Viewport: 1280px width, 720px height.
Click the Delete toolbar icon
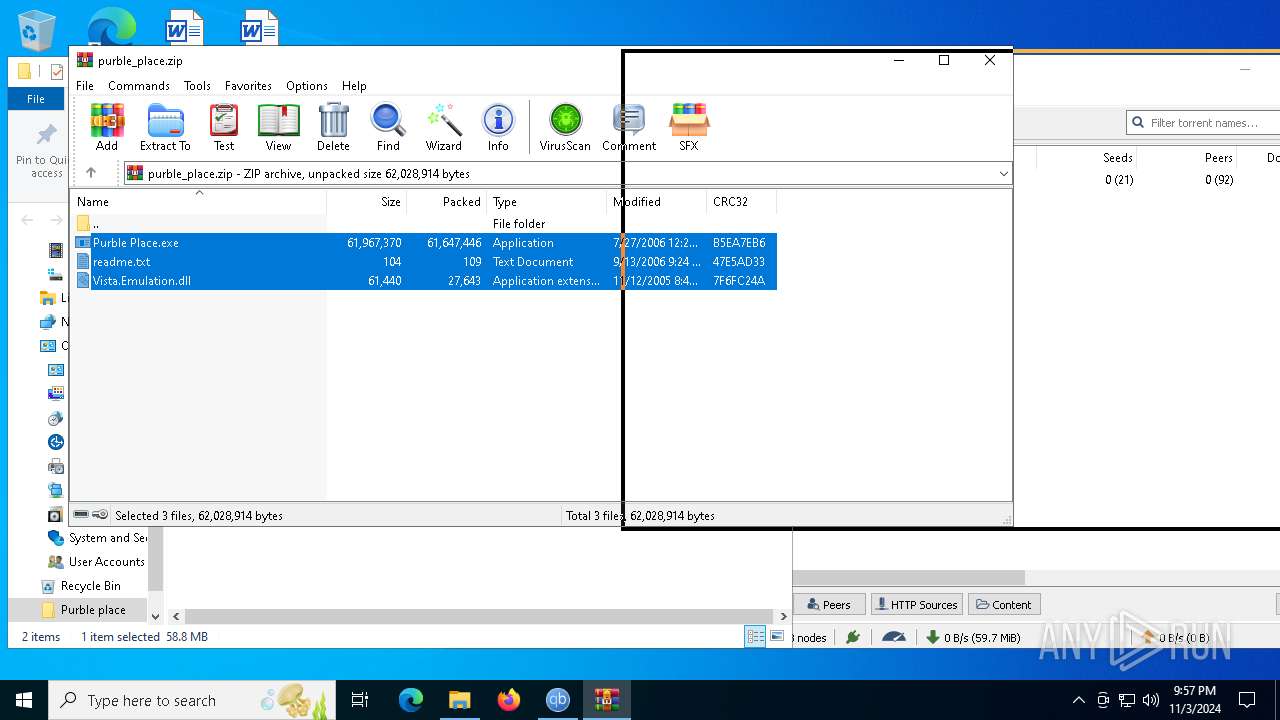[x=333, y=127]
